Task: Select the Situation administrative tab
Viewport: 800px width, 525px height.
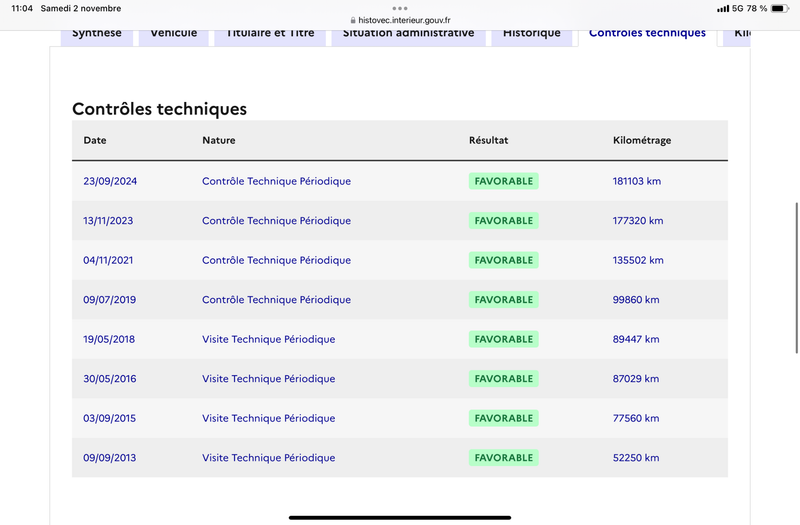Action: point(408,37)
